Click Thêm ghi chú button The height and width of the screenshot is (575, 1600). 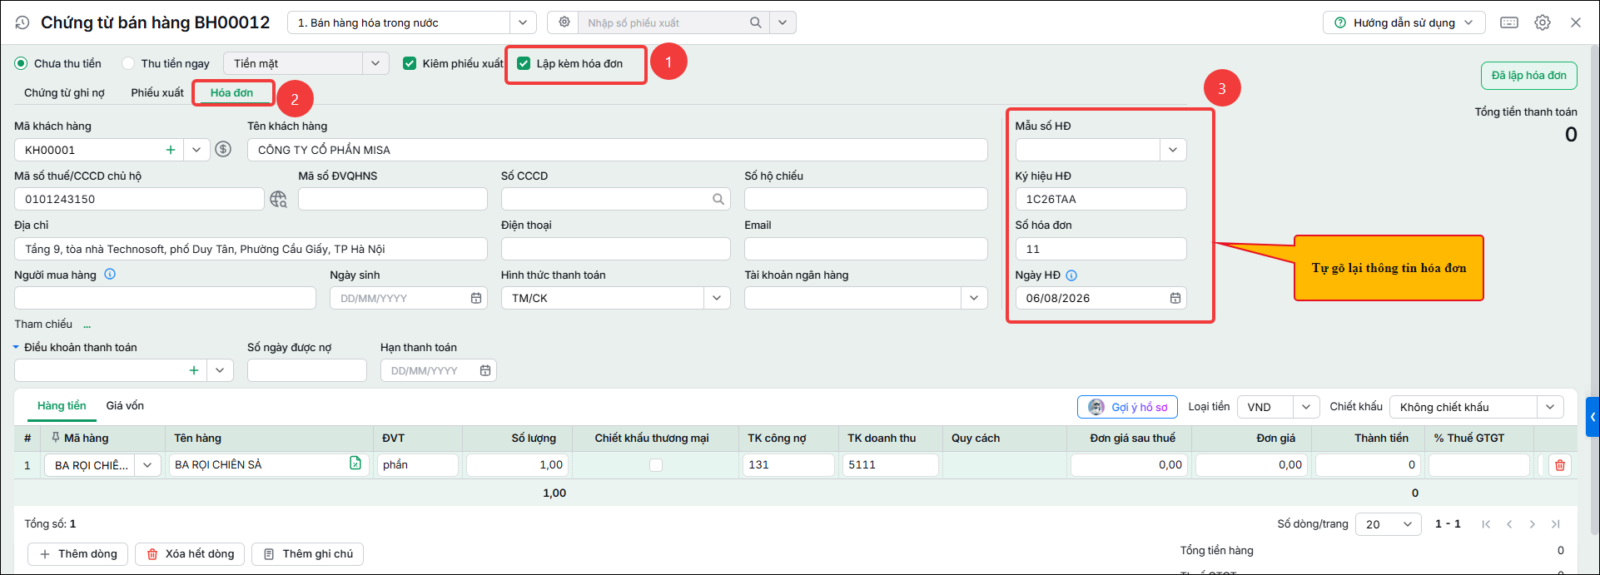(x=307, y=554)
